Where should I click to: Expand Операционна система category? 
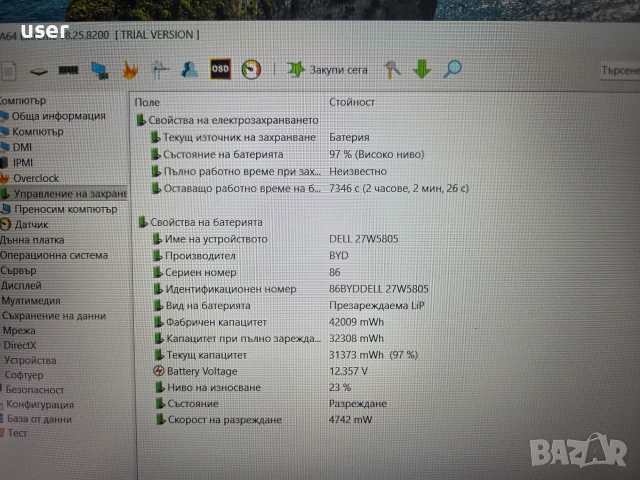(x=54, y=255)
